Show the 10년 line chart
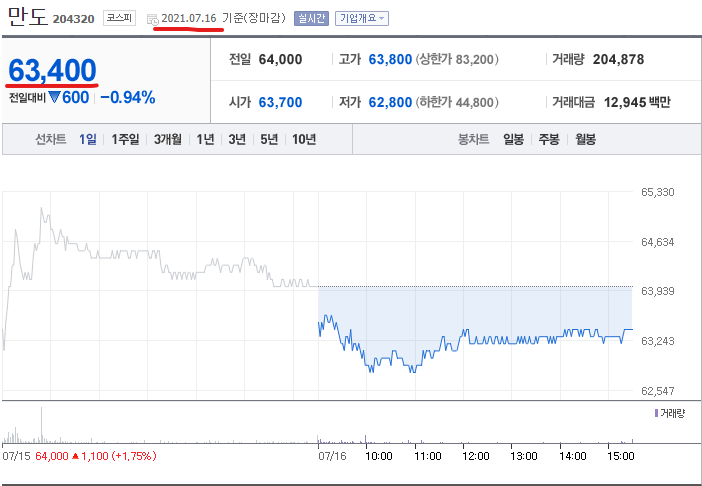This screenshot has width=702, height=486. (x=304, y=139)
